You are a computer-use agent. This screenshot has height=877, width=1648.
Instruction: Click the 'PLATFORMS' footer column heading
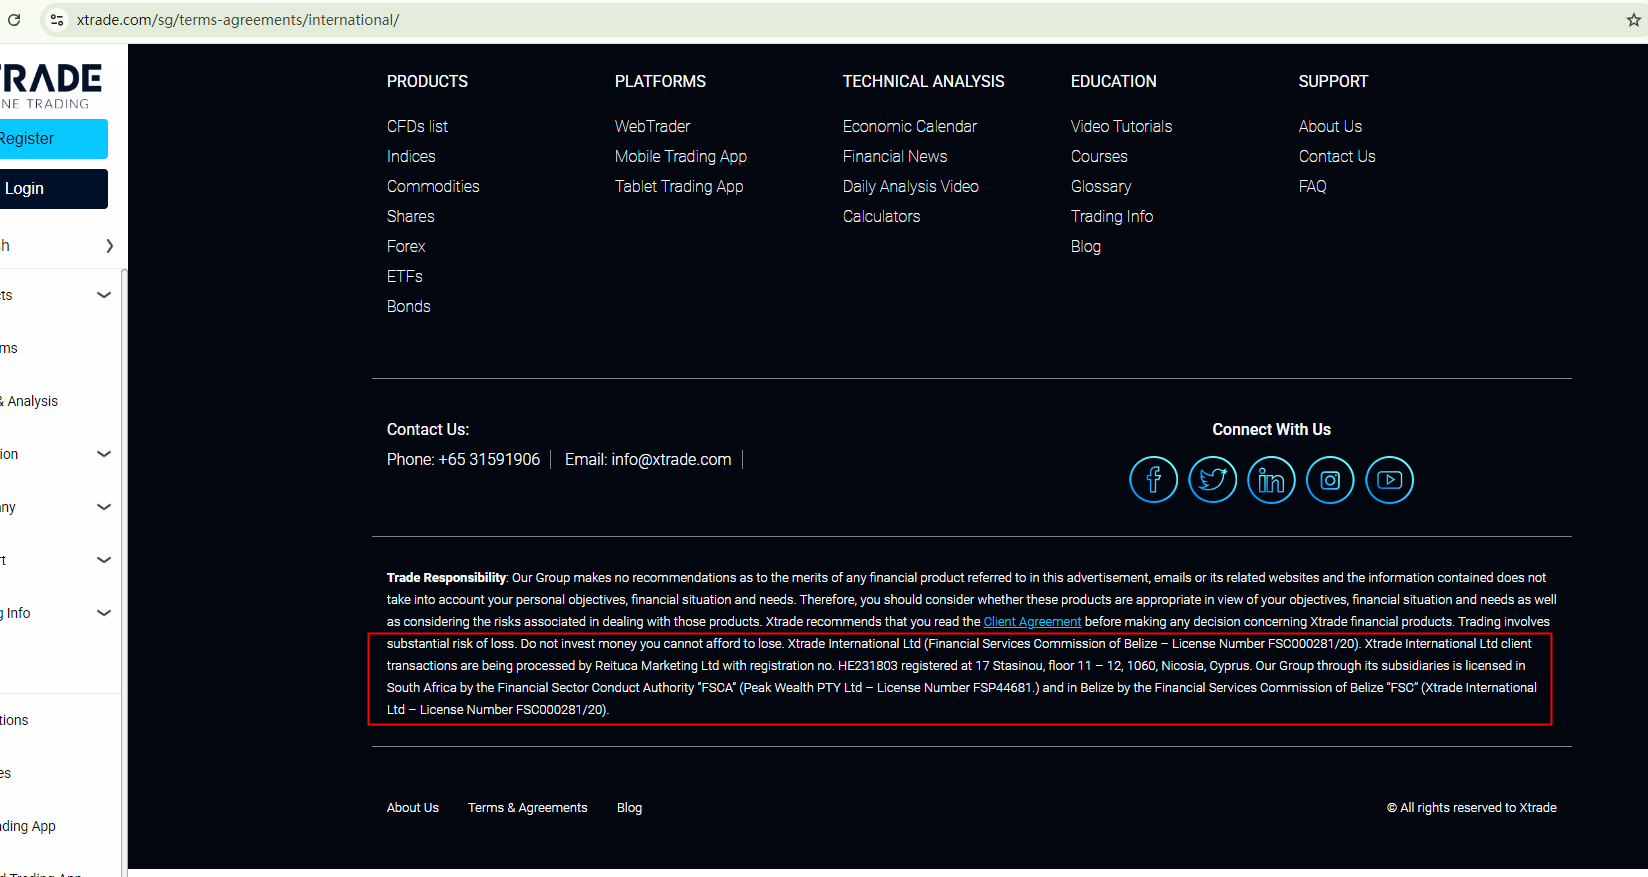point(660,82)
